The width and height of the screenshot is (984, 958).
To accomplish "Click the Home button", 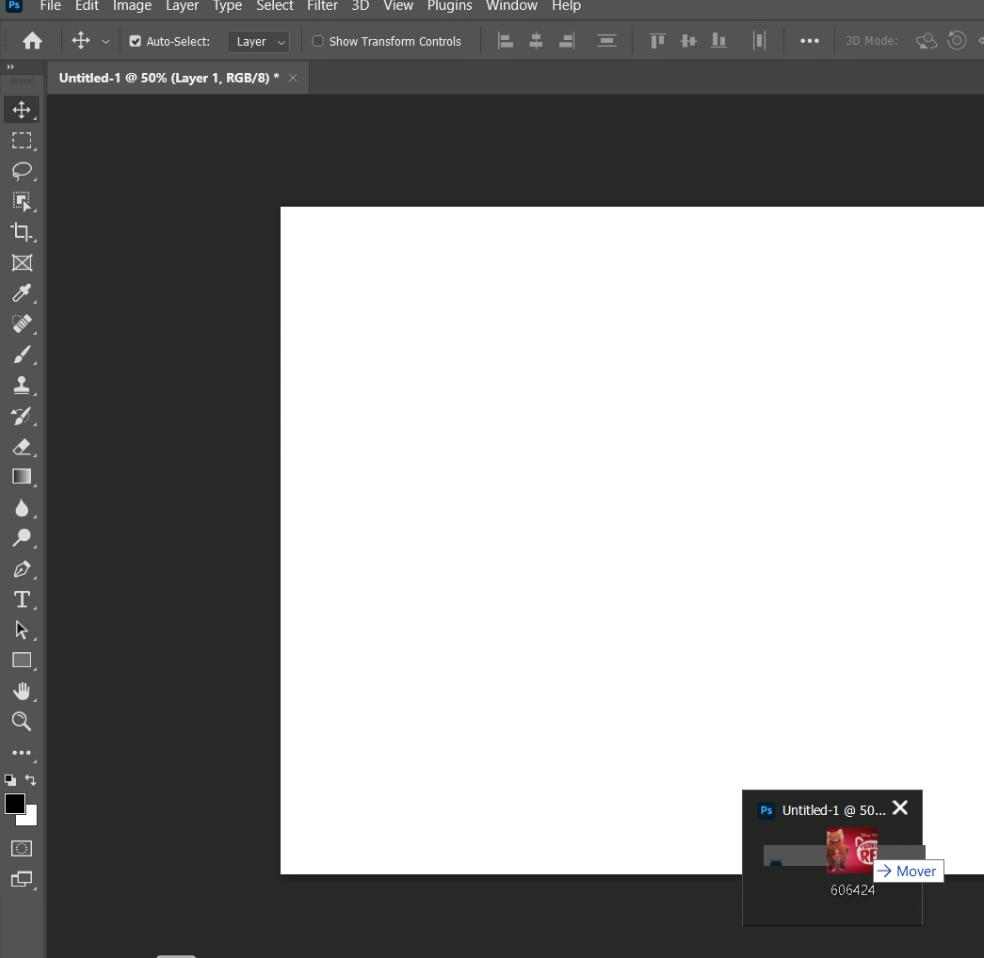I will tap(32, 41).
